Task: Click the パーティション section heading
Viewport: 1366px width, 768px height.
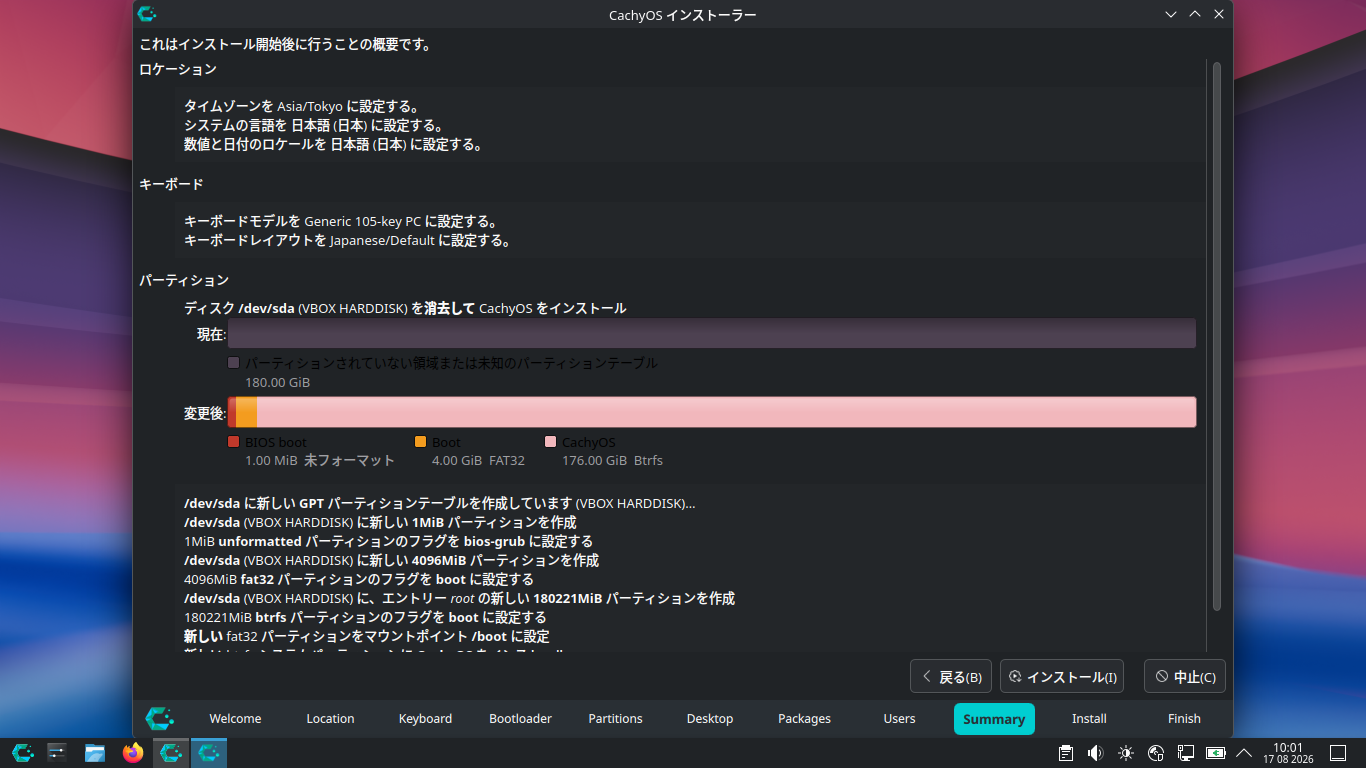Action: [x=184, y=280]
